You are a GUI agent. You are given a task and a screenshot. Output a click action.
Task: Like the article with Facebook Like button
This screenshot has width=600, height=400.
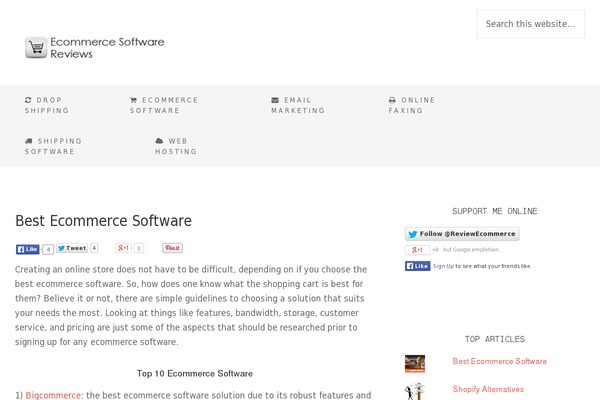pyautogui.click(x=28, y=249)
